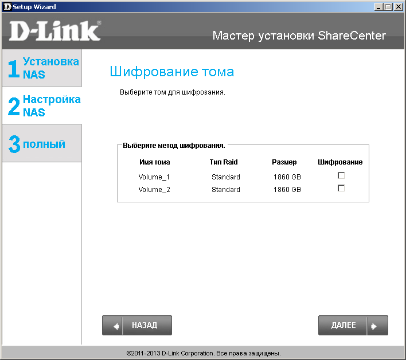The height and width of the screenshot is (360, 406).
Task: Click the Имя тома column header
Action: pyautogui.click(x=155, y=162)
